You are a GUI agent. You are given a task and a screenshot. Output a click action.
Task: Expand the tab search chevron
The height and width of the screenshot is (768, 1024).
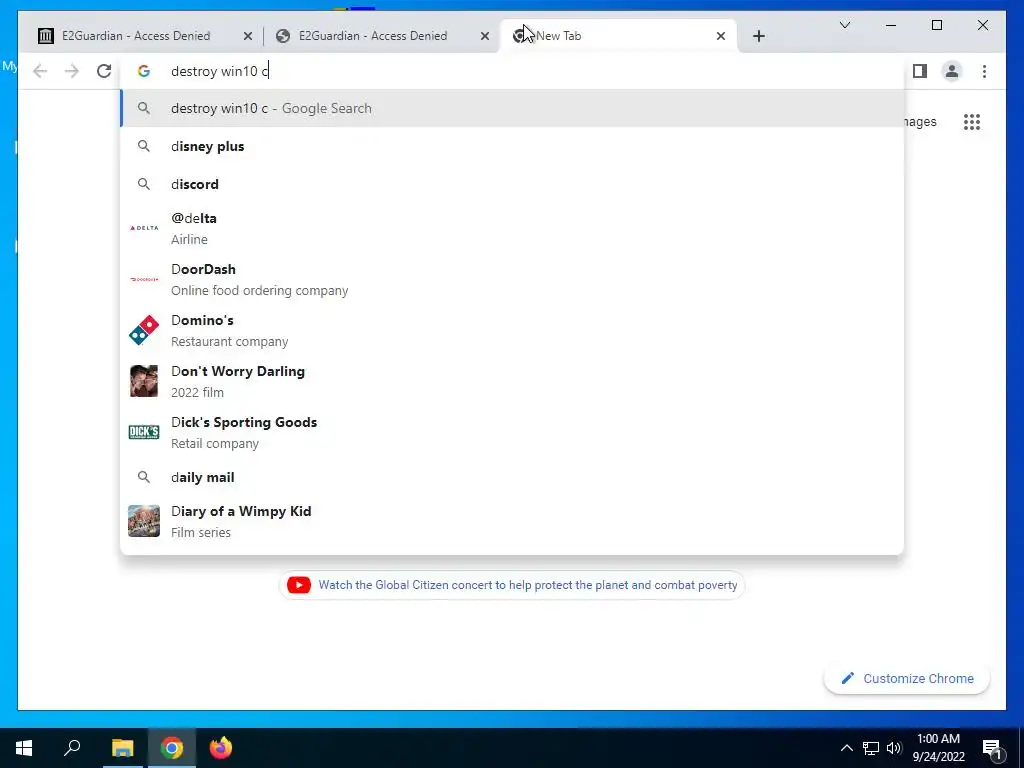[844, 25]
